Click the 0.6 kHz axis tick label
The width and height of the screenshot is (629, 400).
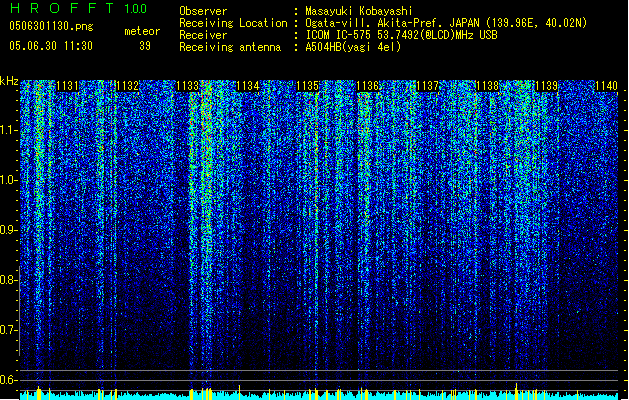pyautogui.click(x=9, y=380)
